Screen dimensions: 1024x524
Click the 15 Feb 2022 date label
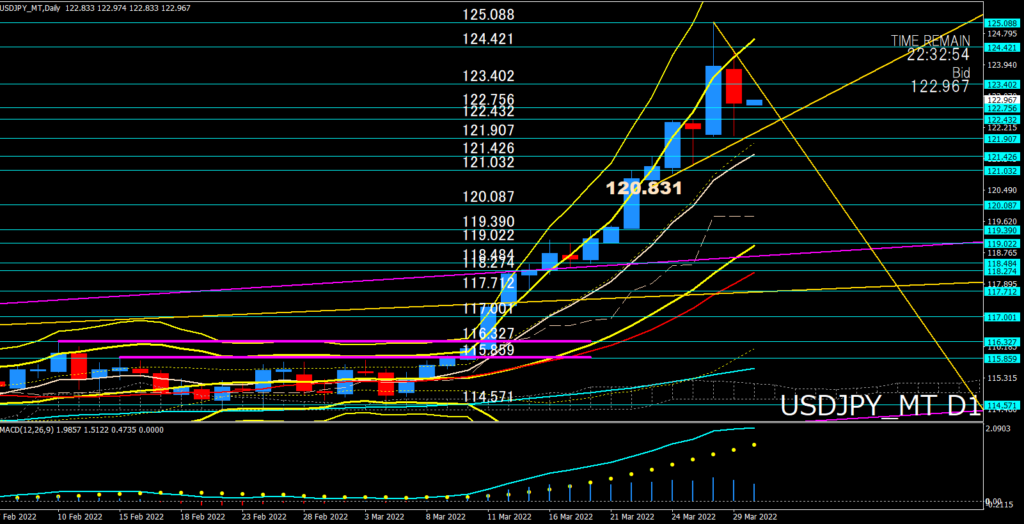click(x=141, y=516)
